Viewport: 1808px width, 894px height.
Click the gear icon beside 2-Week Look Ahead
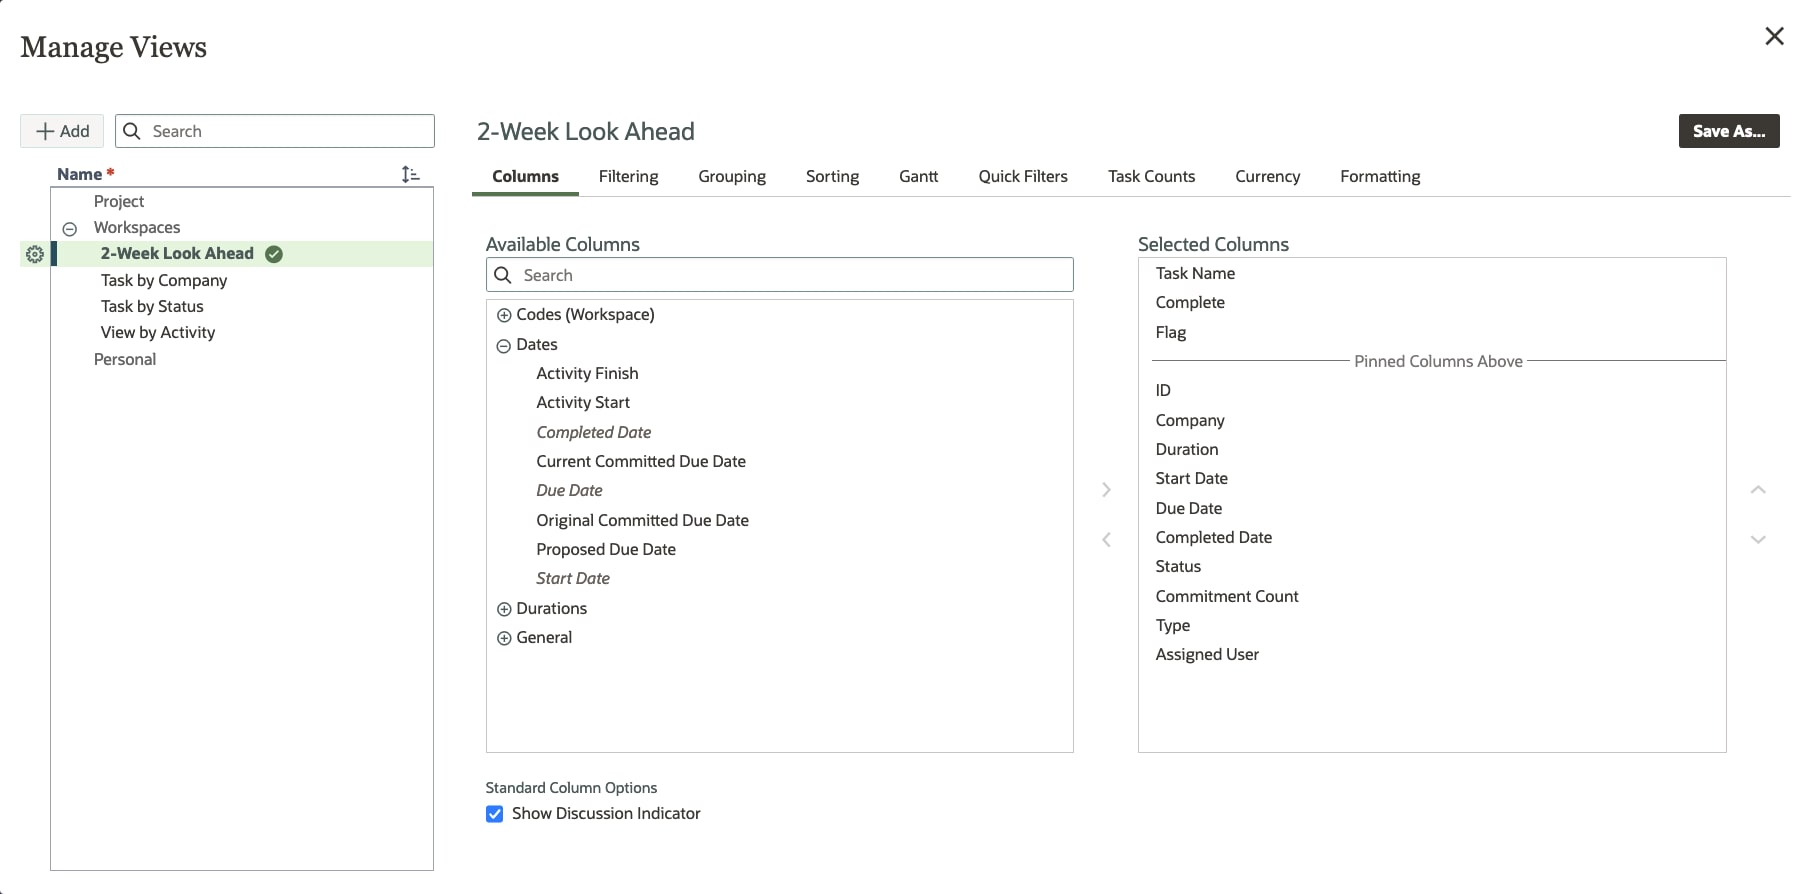click(x=35, y=254)
